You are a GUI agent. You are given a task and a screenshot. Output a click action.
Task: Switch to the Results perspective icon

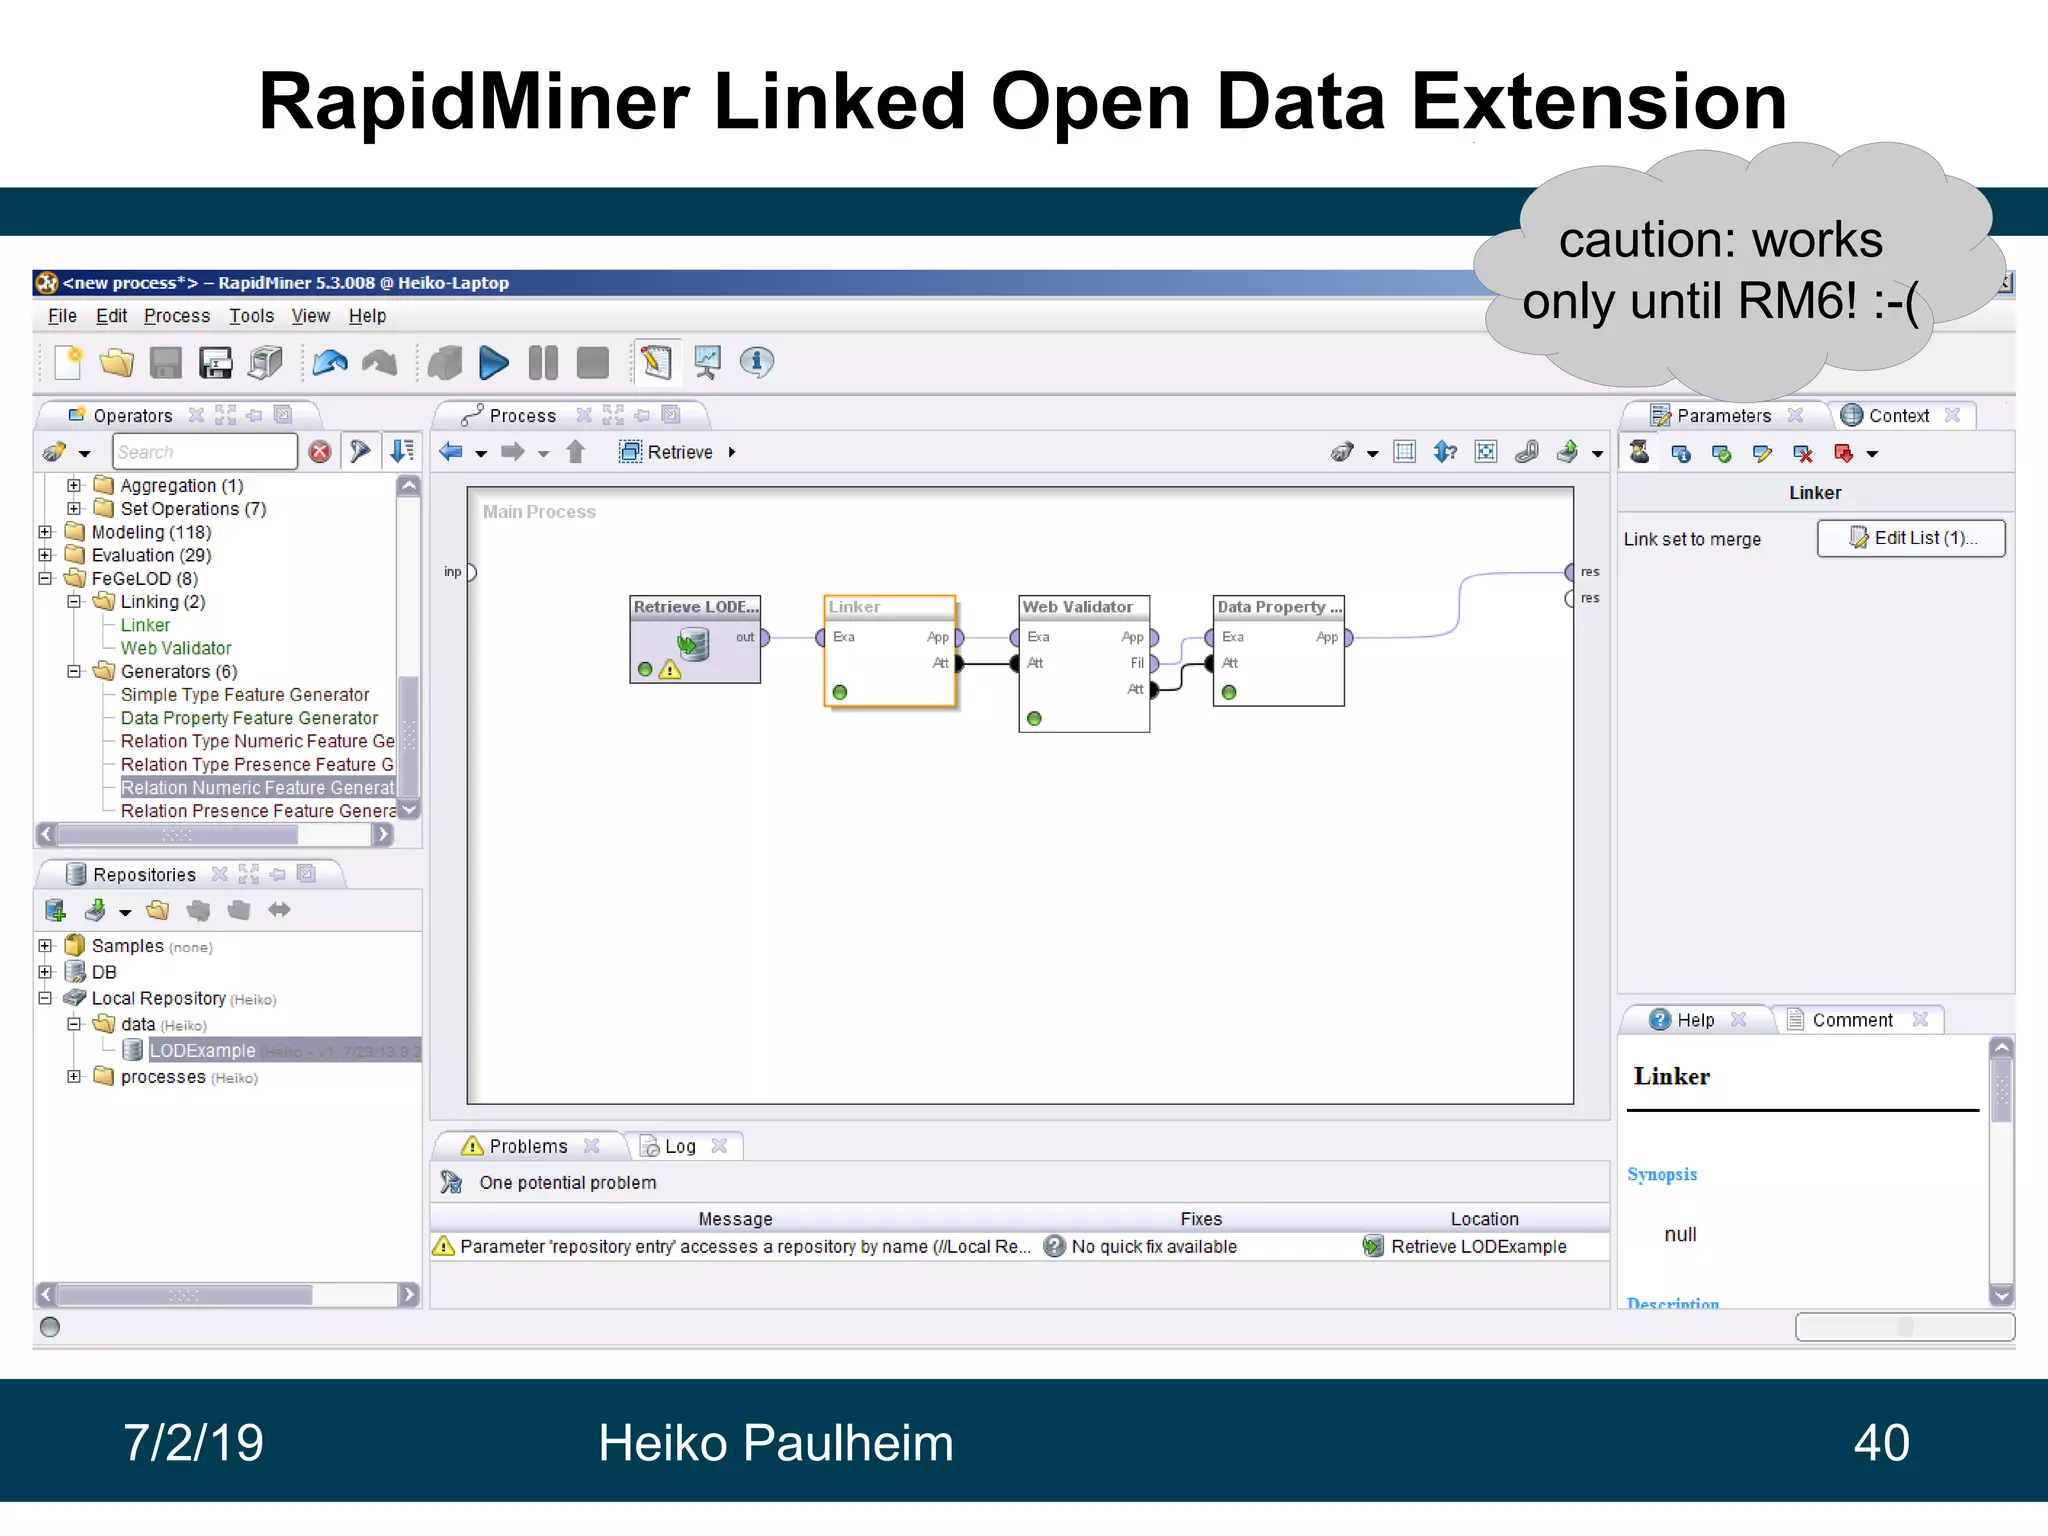[x=707, y=362]
